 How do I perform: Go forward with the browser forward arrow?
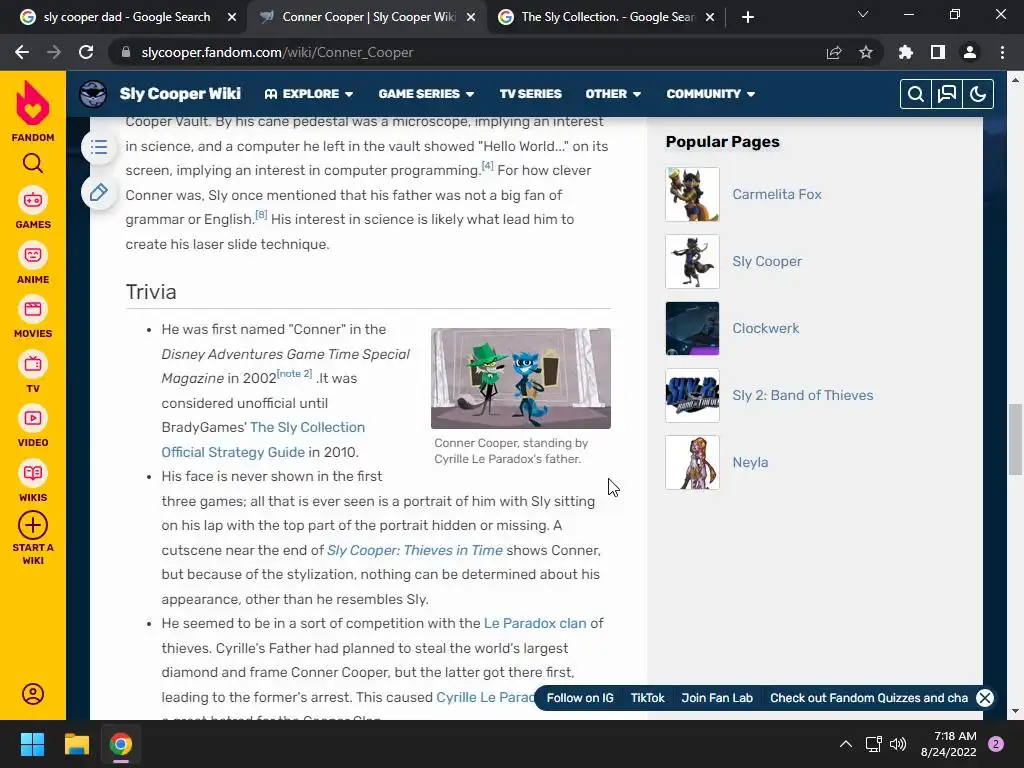(x=54, y=52)
